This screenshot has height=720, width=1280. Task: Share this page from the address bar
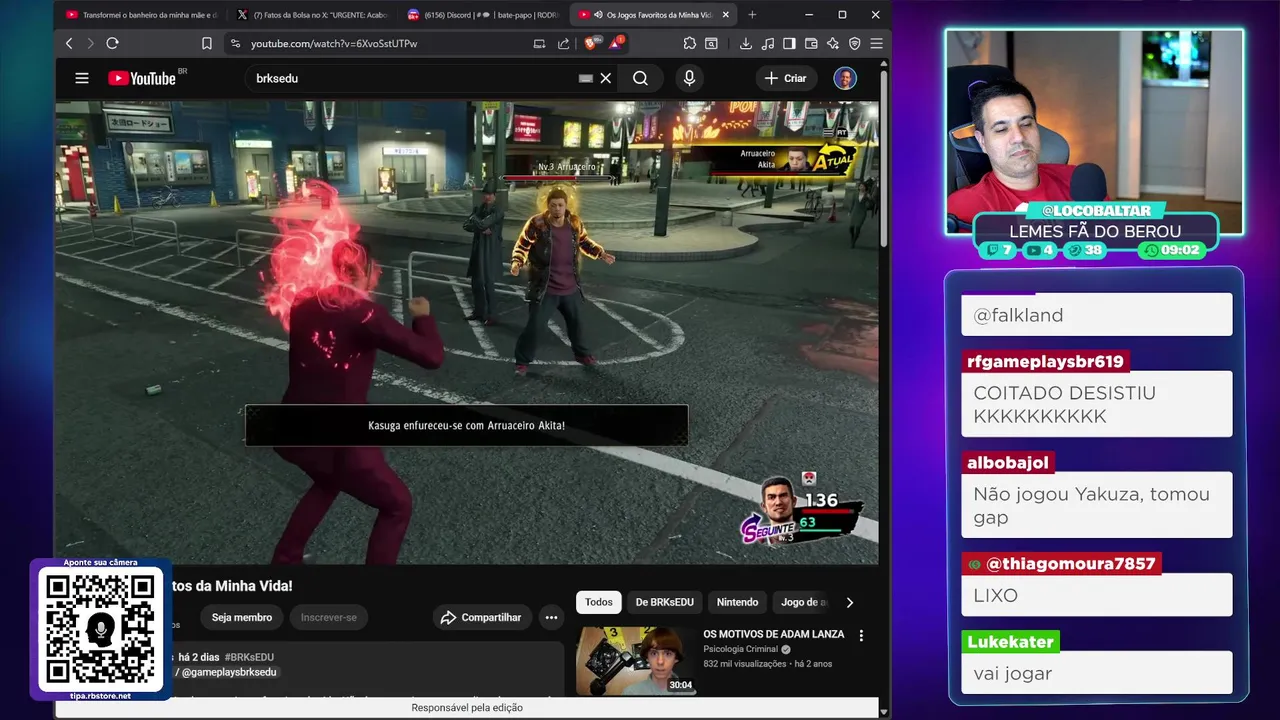(564, 43)
